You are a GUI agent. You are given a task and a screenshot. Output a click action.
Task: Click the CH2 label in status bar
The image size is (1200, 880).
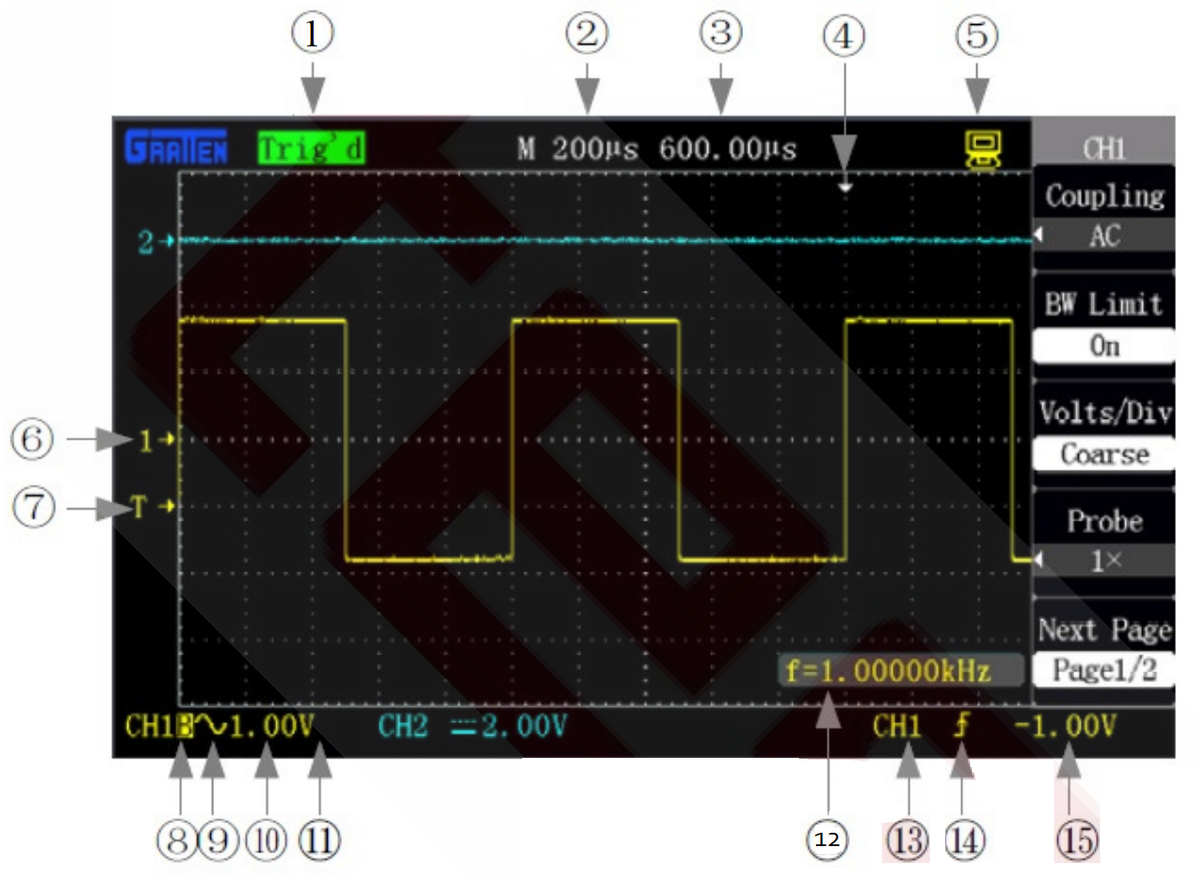coord(403,727)
